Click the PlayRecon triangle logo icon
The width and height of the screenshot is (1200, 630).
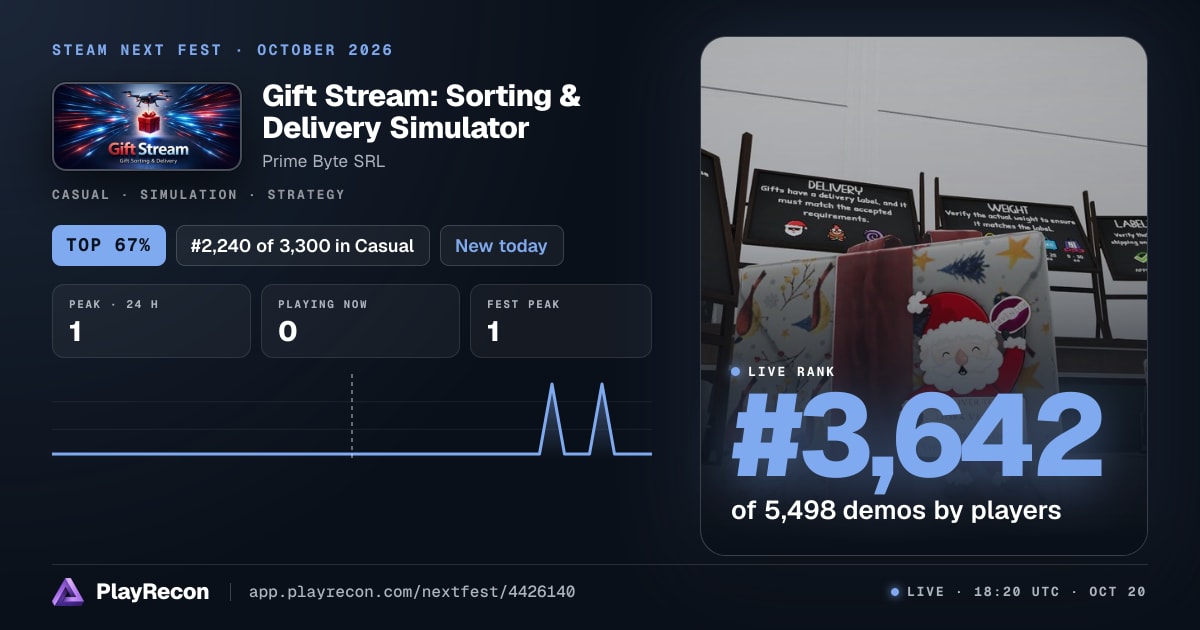point(67,592)
